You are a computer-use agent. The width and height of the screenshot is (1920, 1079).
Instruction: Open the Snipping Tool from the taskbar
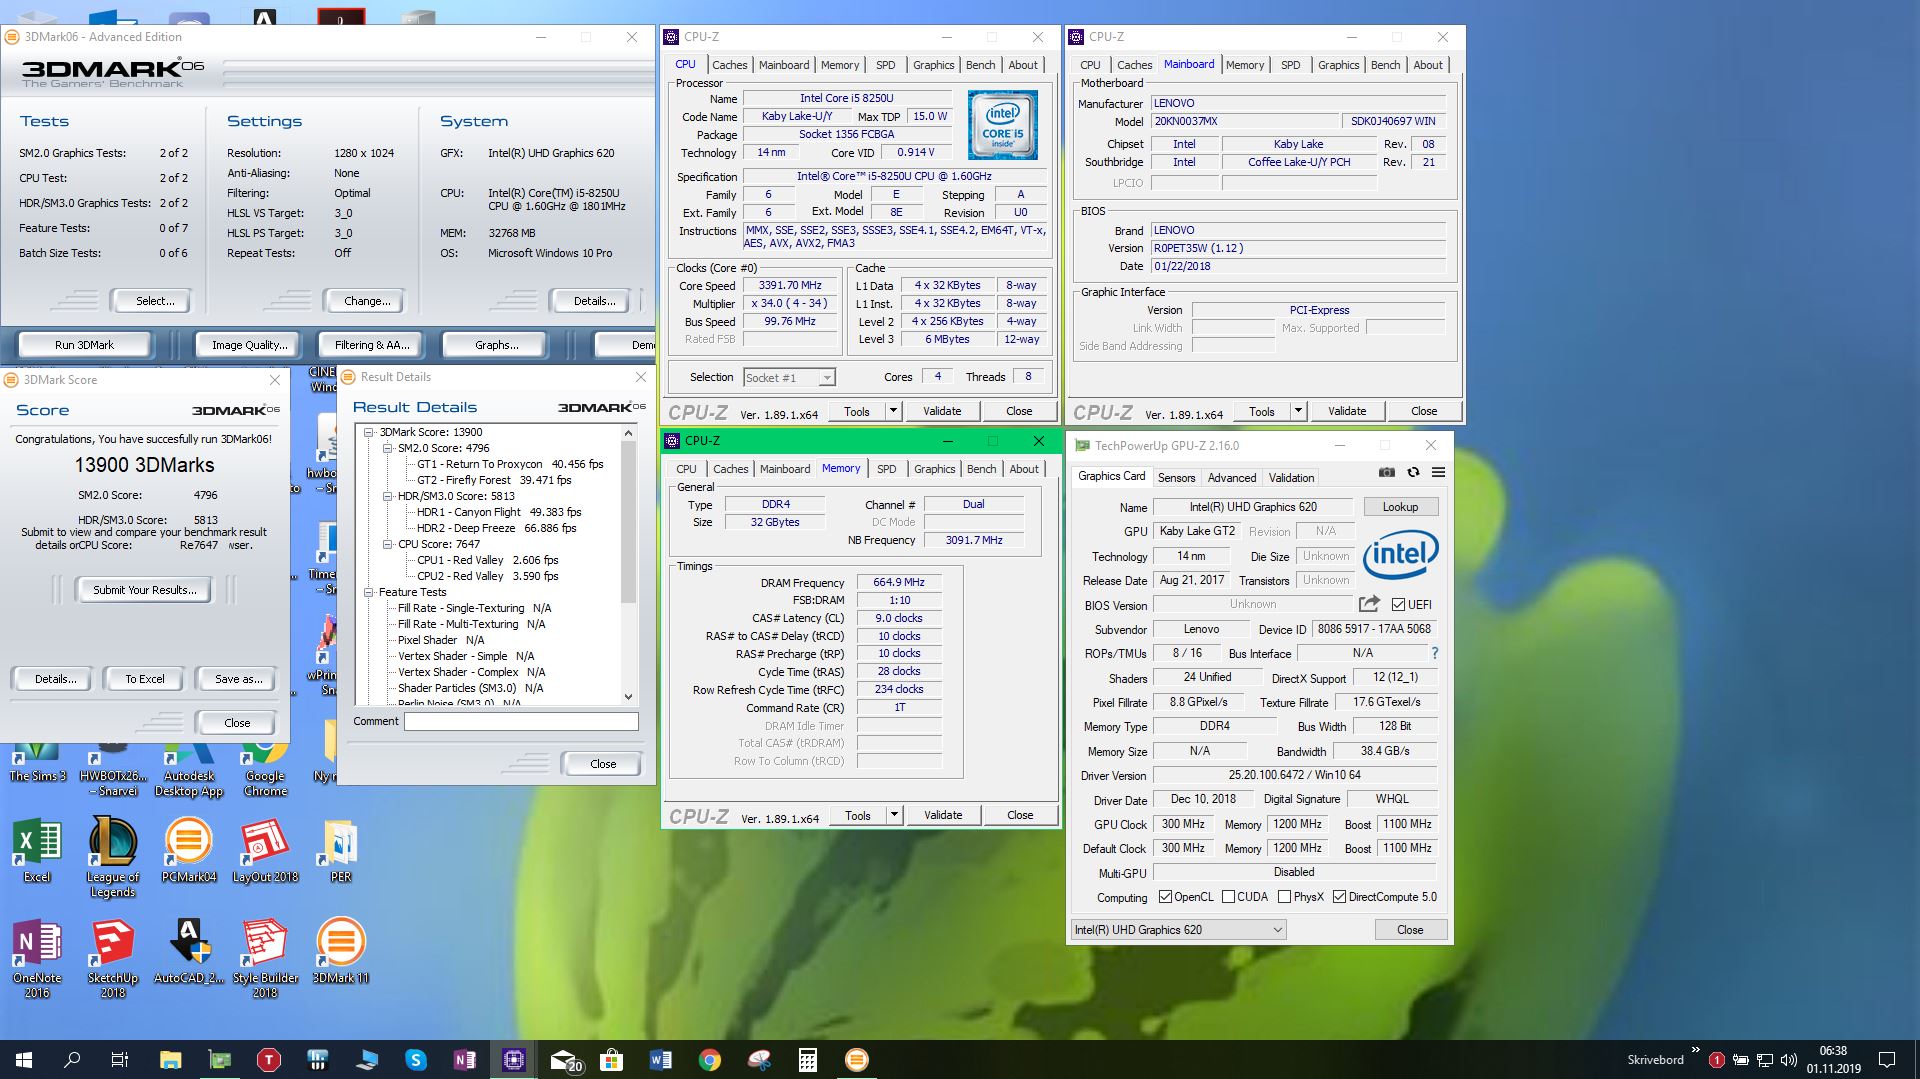click(759, 1060)
